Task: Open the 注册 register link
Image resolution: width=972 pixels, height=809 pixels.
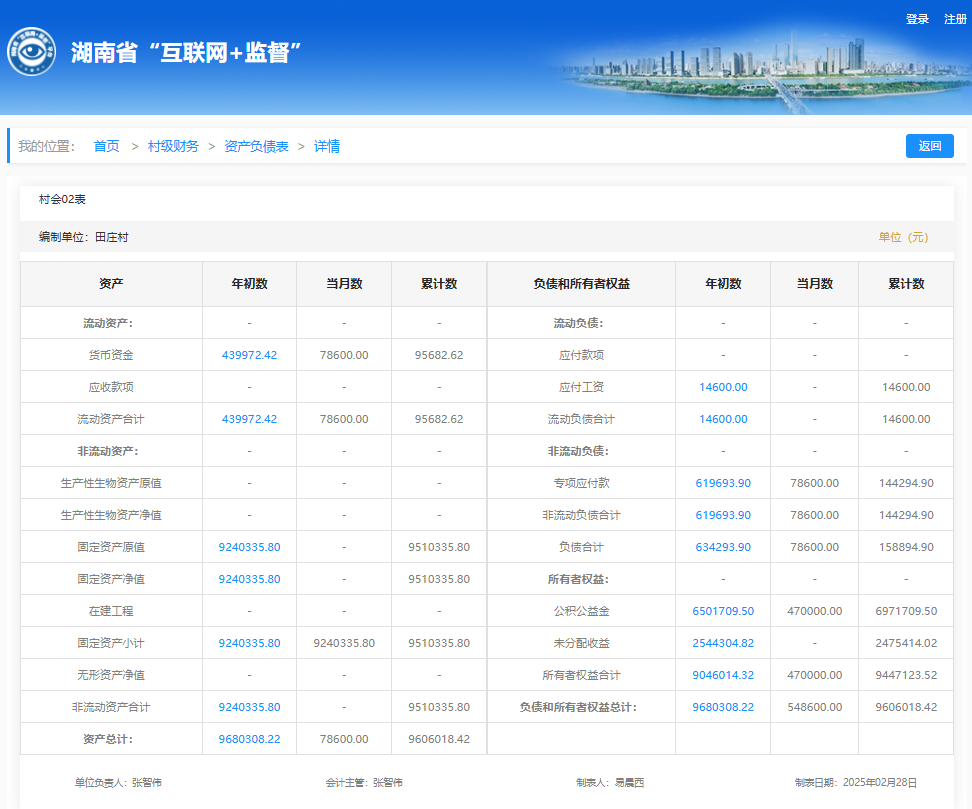Action: [955, 19]
